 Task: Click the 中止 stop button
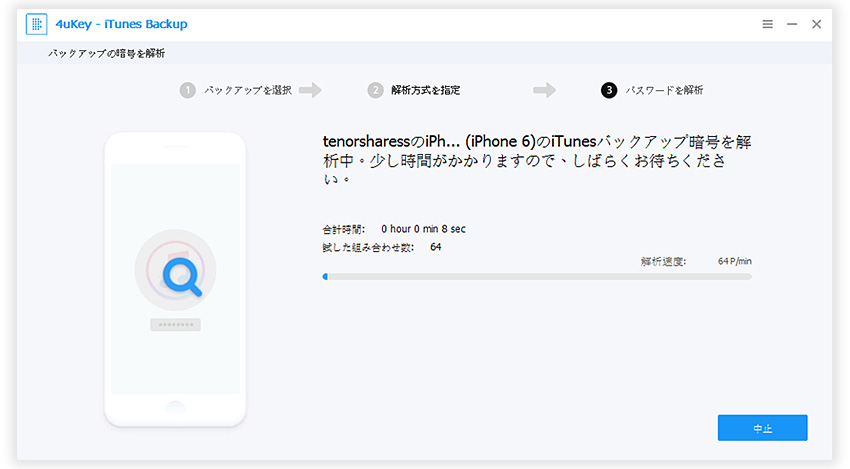point(762,428)
